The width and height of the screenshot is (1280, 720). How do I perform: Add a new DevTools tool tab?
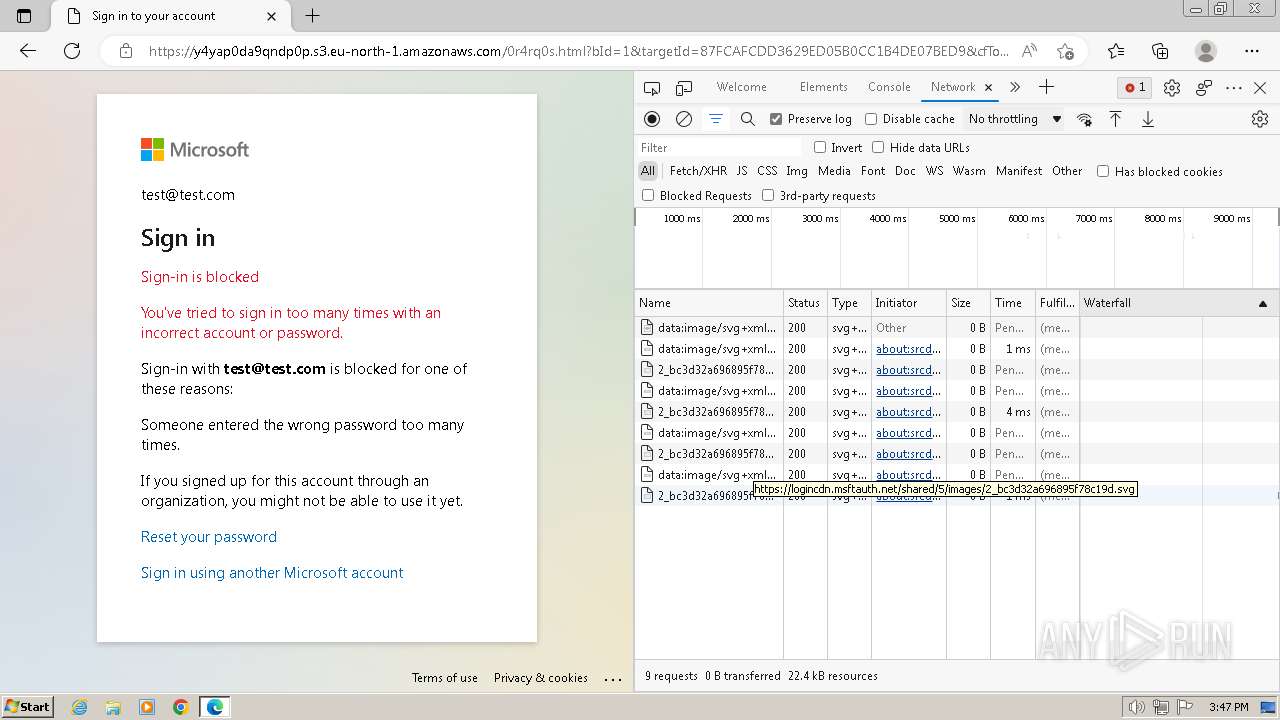point(1046,87)
